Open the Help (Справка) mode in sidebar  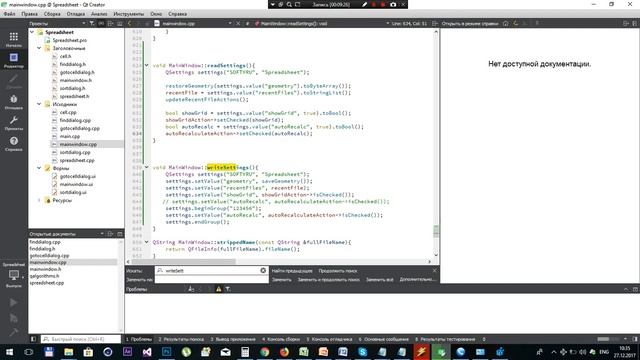pyautogui.click(x=13, y=144)
